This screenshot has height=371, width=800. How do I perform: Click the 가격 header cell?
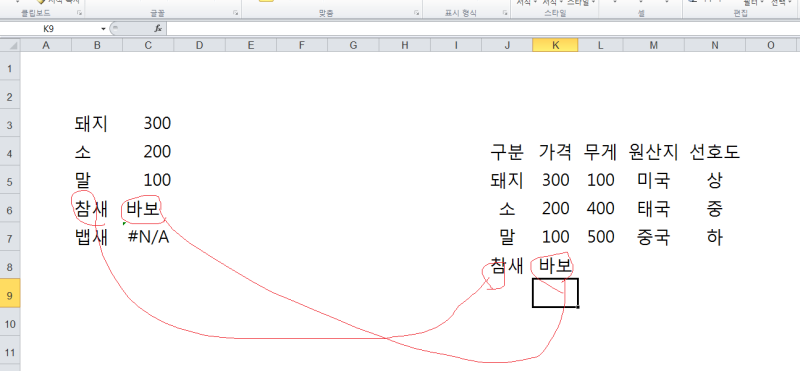555,152
